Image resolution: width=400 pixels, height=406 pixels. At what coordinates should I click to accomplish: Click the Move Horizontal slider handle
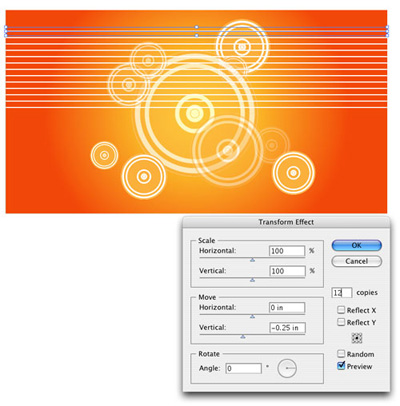pyautogui.click(x=252, y=317)
